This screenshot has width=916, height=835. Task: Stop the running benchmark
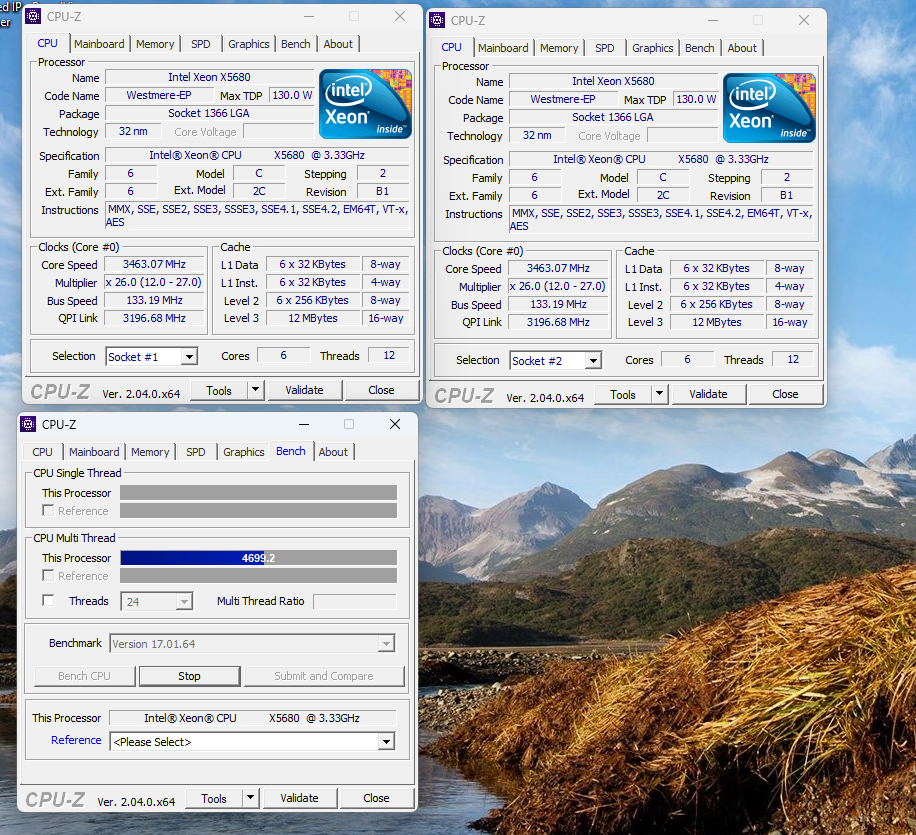point(189,676)
